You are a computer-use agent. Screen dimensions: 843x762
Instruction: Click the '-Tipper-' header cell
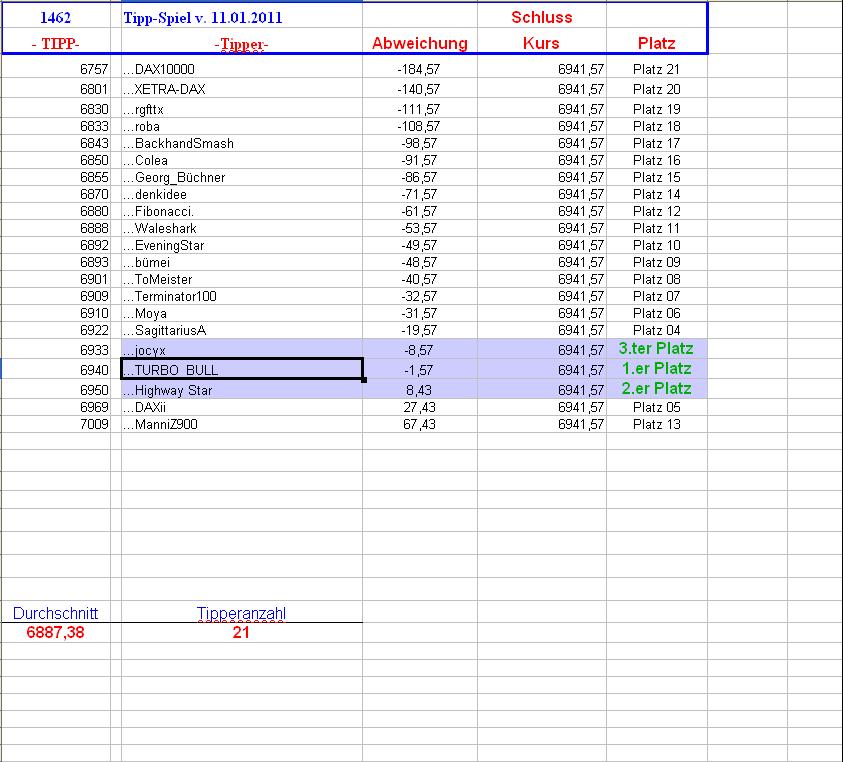pos(242,44)
